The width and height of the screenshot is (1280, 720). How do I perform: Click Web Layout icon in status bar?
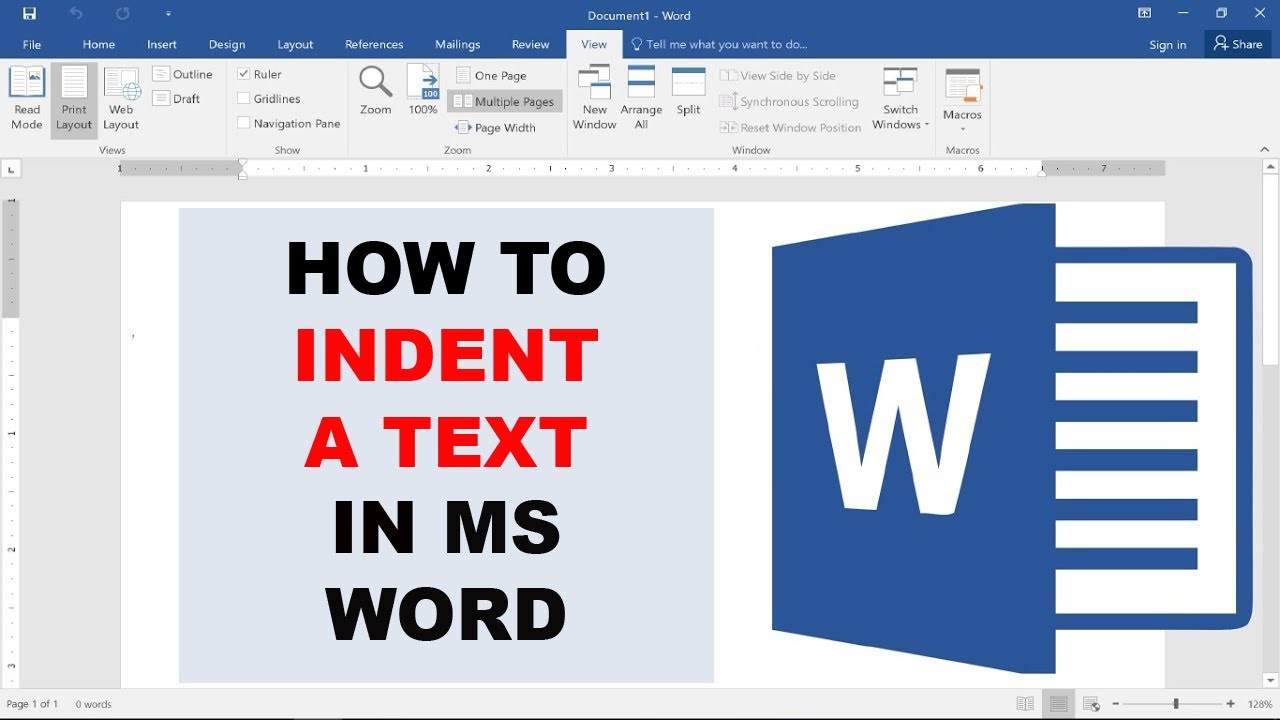(x=1091, y=704)
